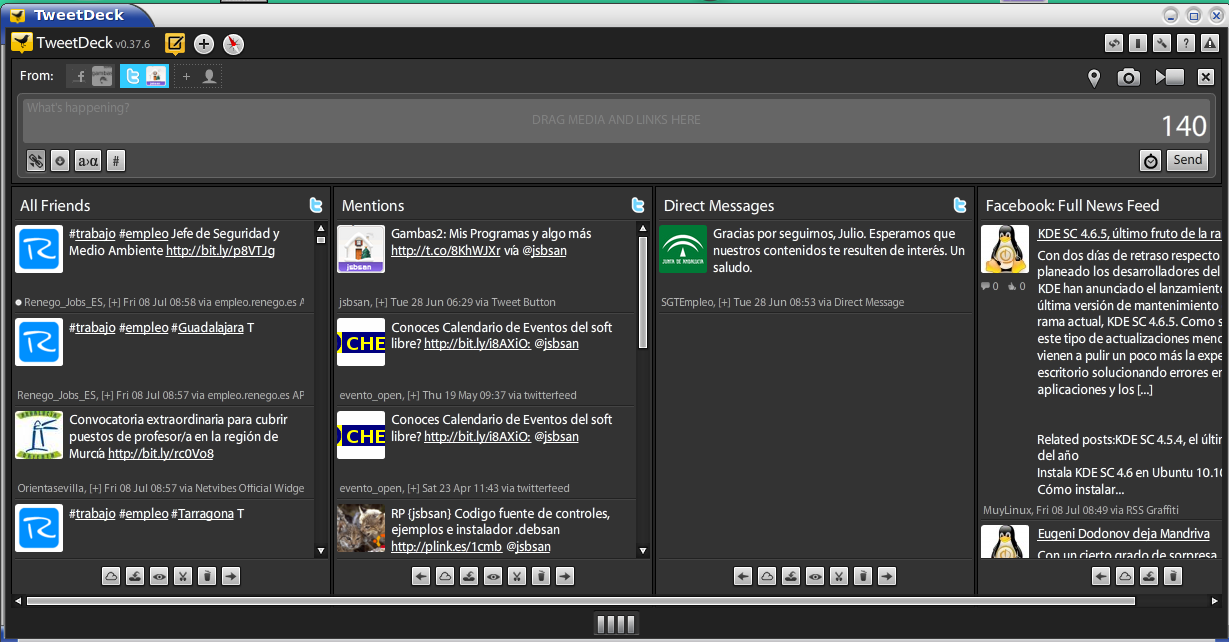Move All Friends column right
The image size is (1229, 642).
(231, 576)
